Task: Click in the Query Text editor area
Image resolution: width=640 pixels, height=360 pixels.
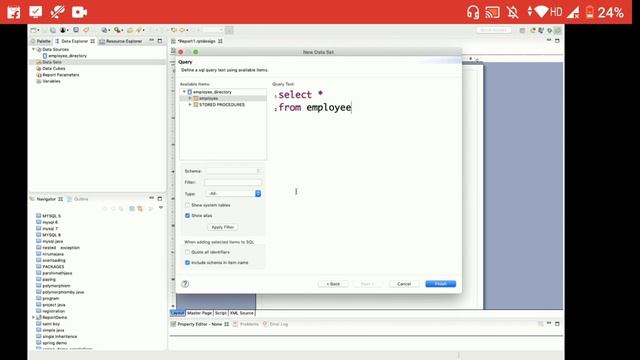Action: 365,180
